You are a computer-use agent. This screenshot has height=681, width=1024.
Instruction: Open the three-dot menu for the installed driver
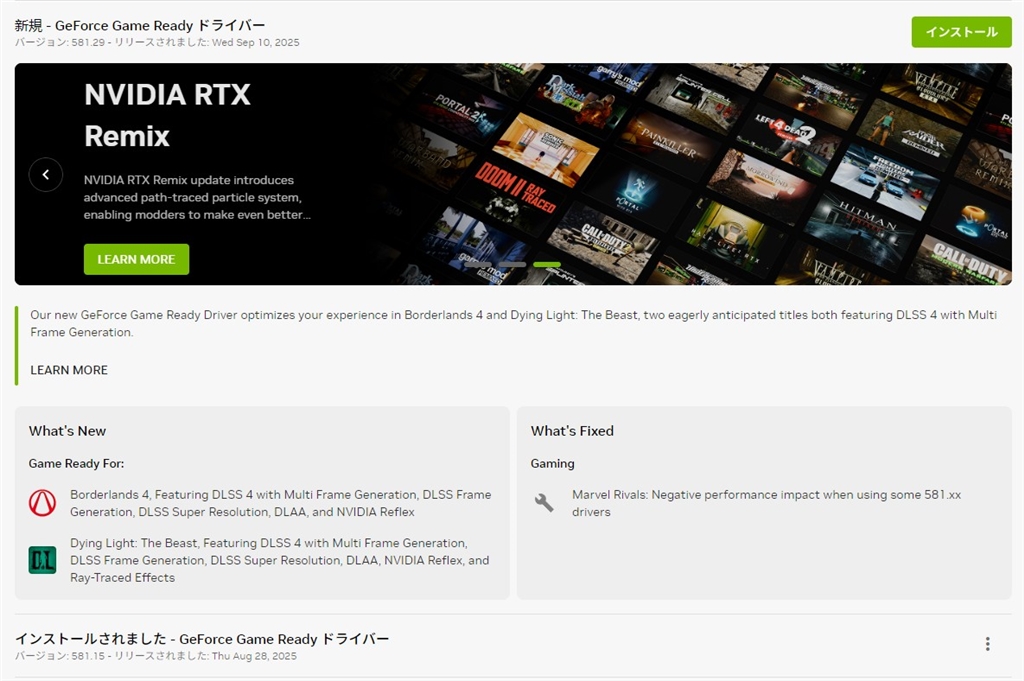(987, 644)
